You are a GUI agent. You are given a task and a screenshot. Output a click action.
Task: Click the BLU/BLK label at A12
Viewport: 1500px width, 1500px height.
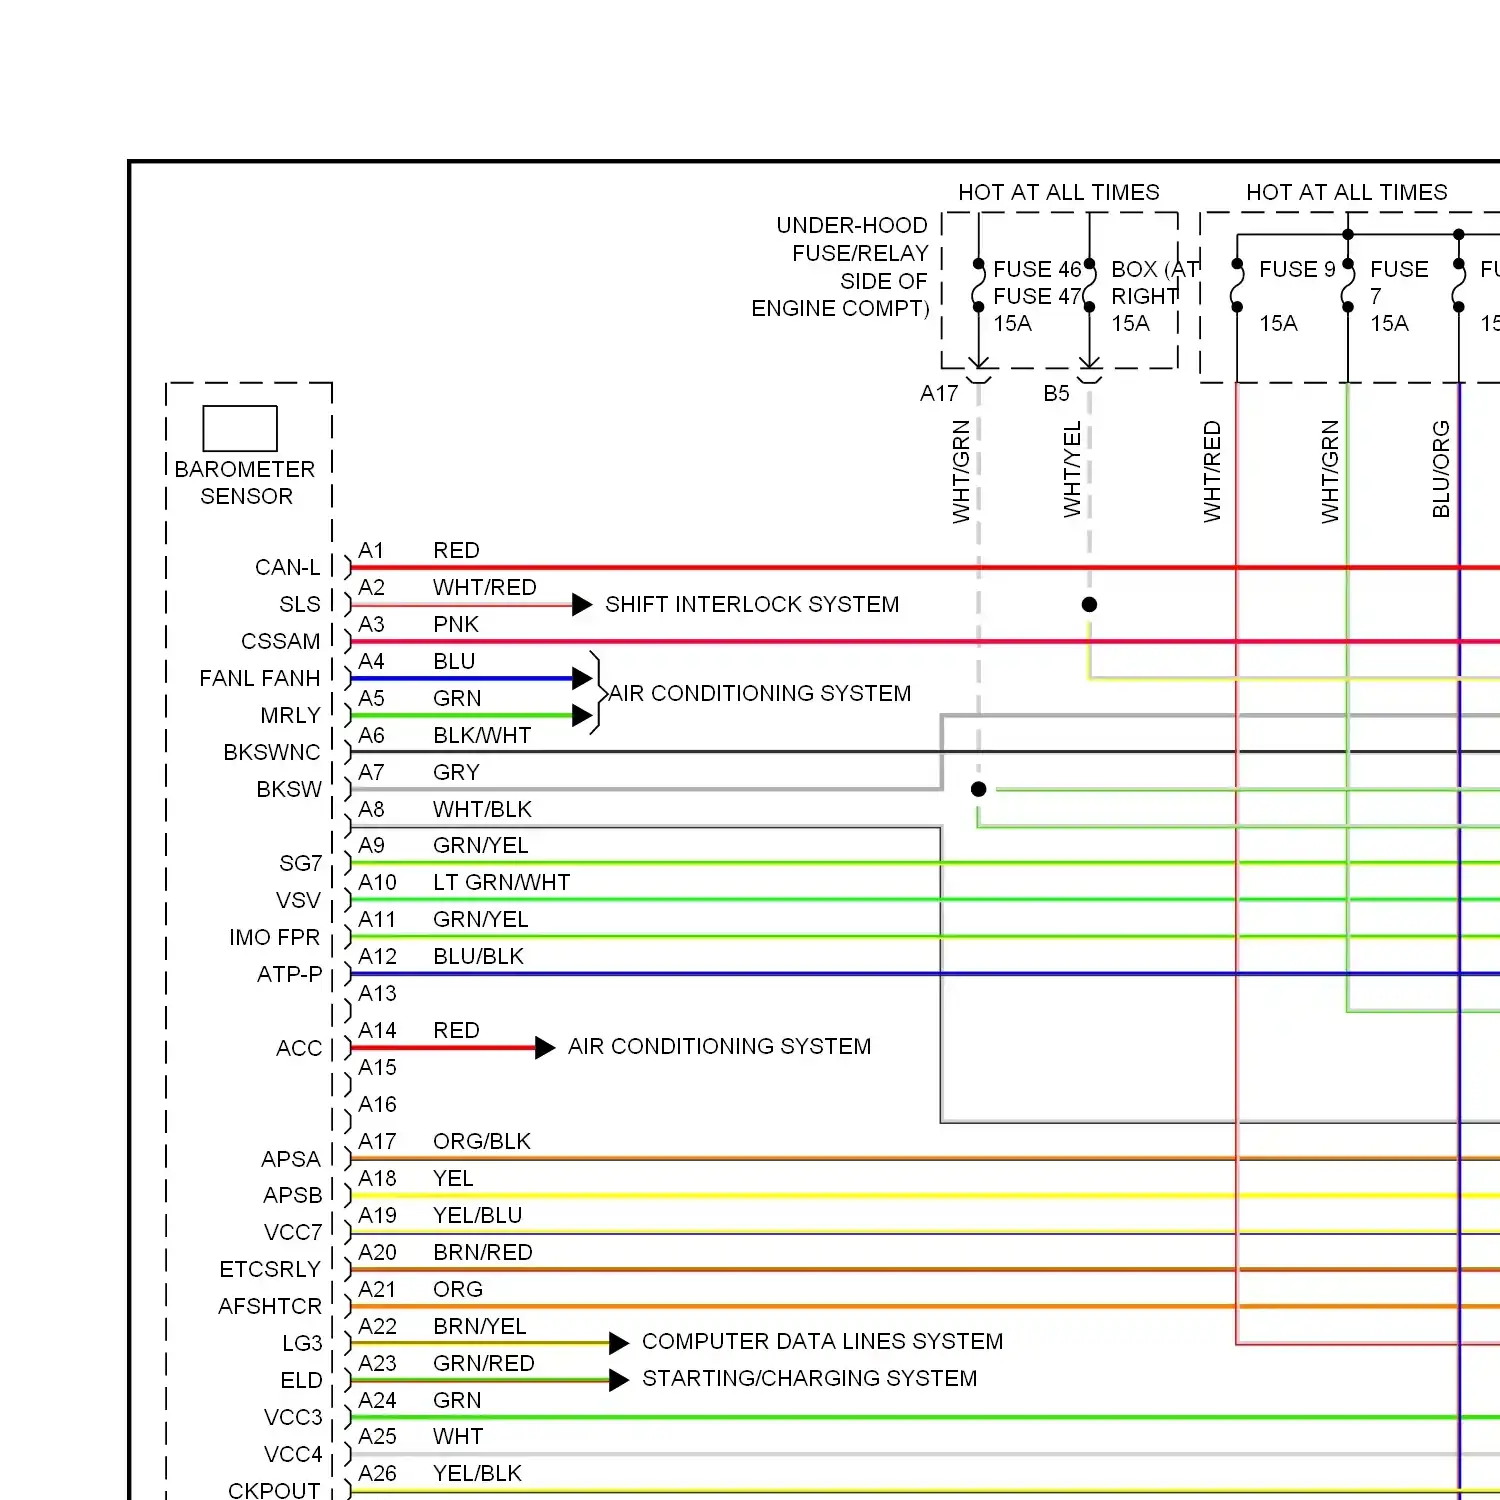pyautogui.click(x=478, y=956)
